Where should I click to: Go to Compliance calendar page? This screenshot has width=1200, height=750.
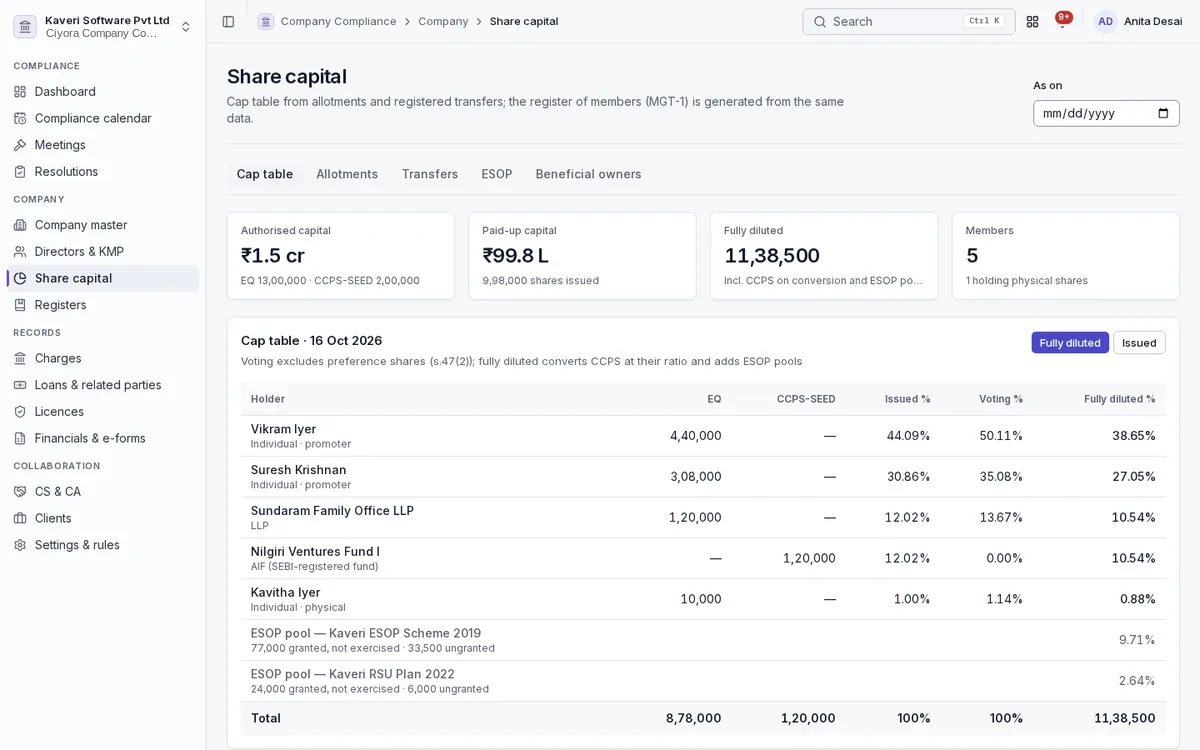point(103,118)
